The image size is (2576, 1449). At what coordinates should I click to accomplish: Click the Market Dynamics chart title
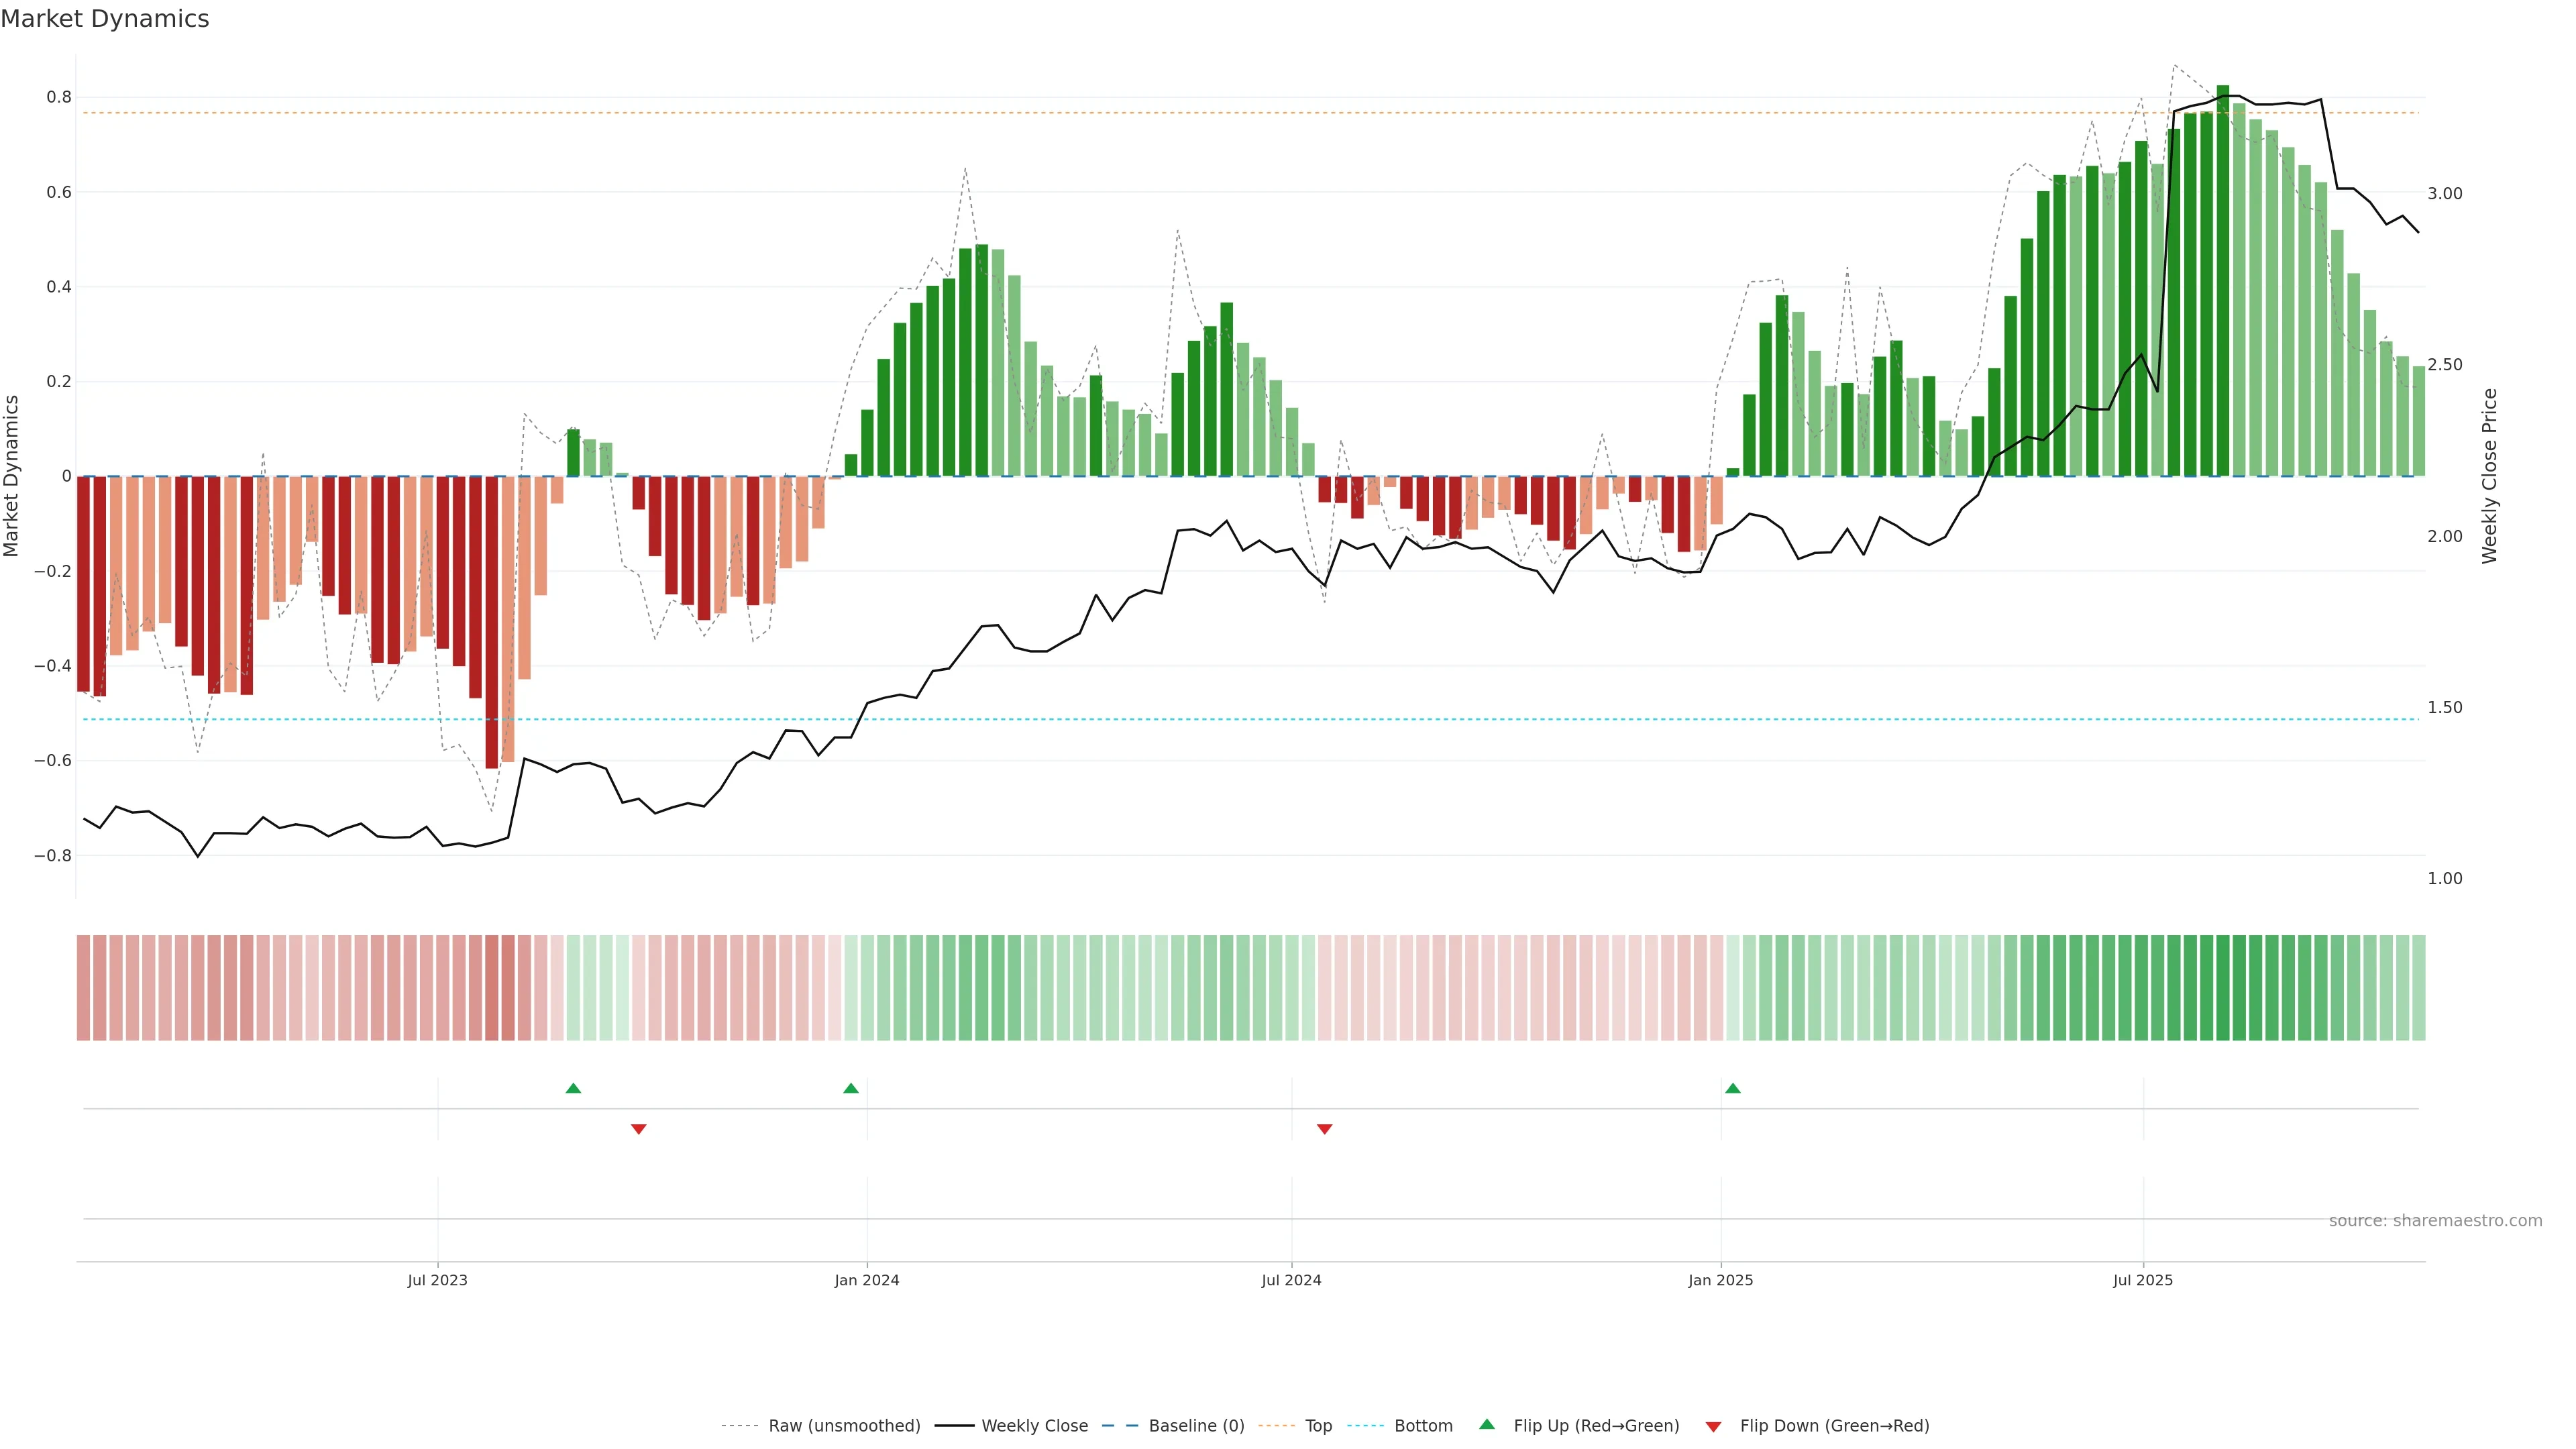tap(105, 19)
